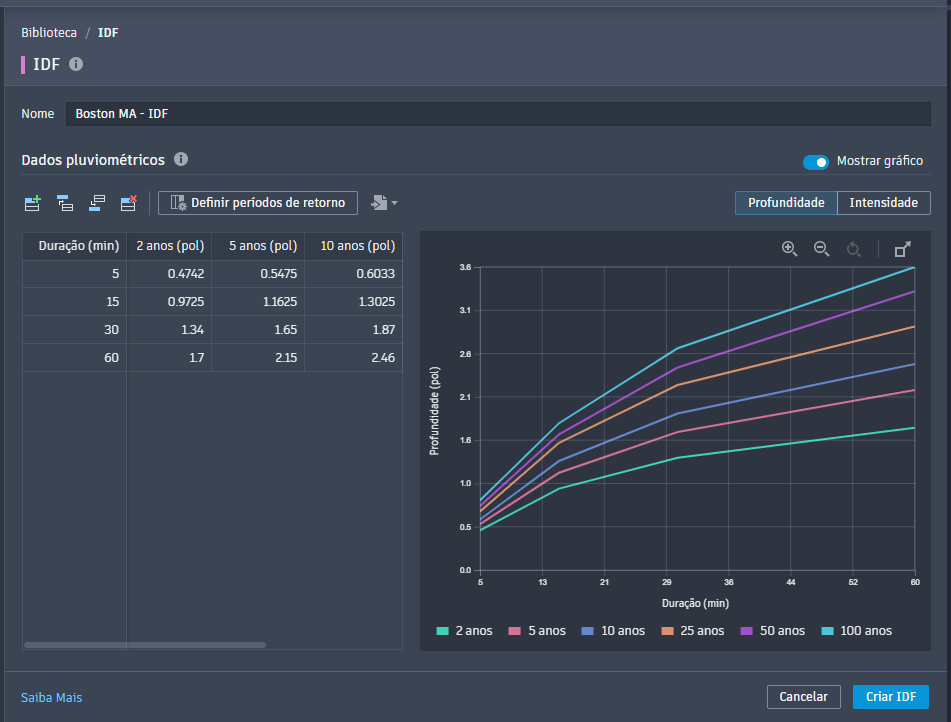Click the delete row icon
The height and width of the screenshot is (722, 951).
129,203
